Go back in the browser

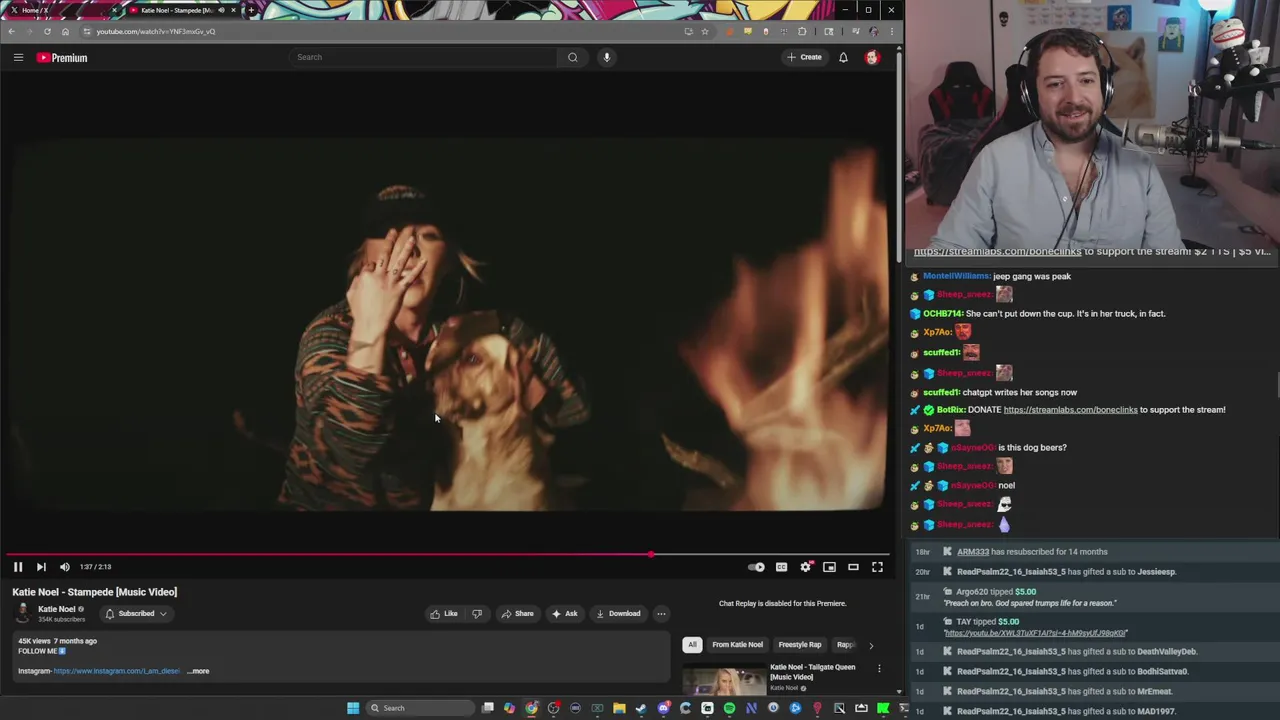point(12,31)
